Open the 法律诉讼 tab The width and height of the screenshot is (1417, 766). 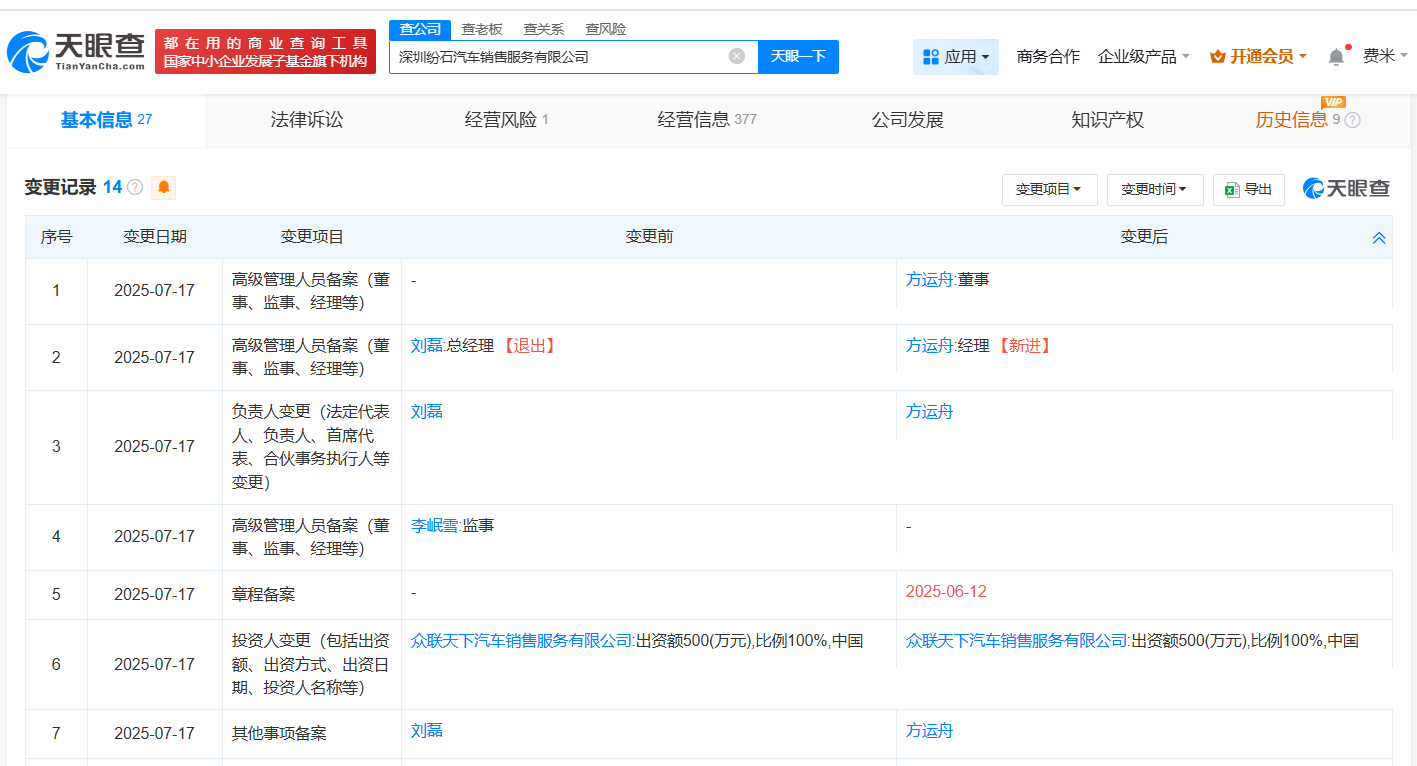point(307,120)
